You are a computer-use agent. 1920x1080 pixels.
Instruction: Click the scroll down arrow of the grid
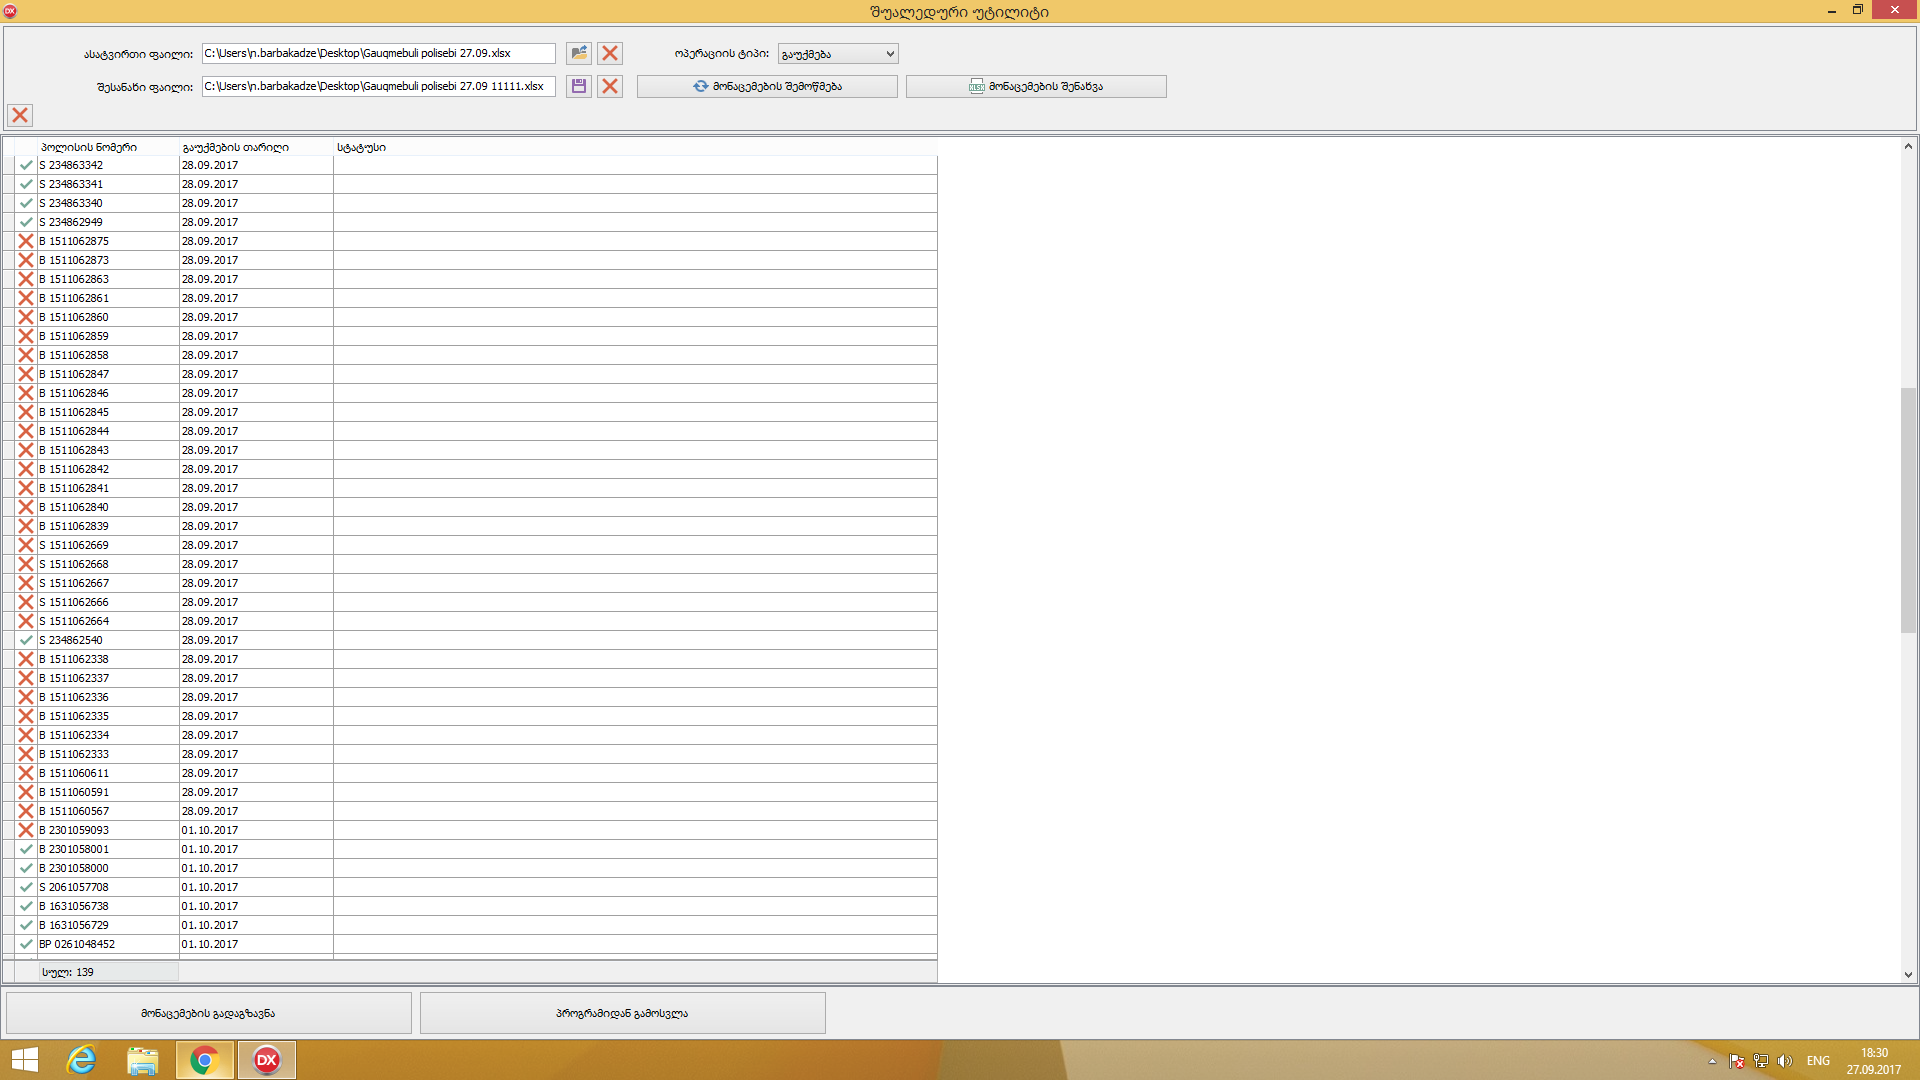1908,974
